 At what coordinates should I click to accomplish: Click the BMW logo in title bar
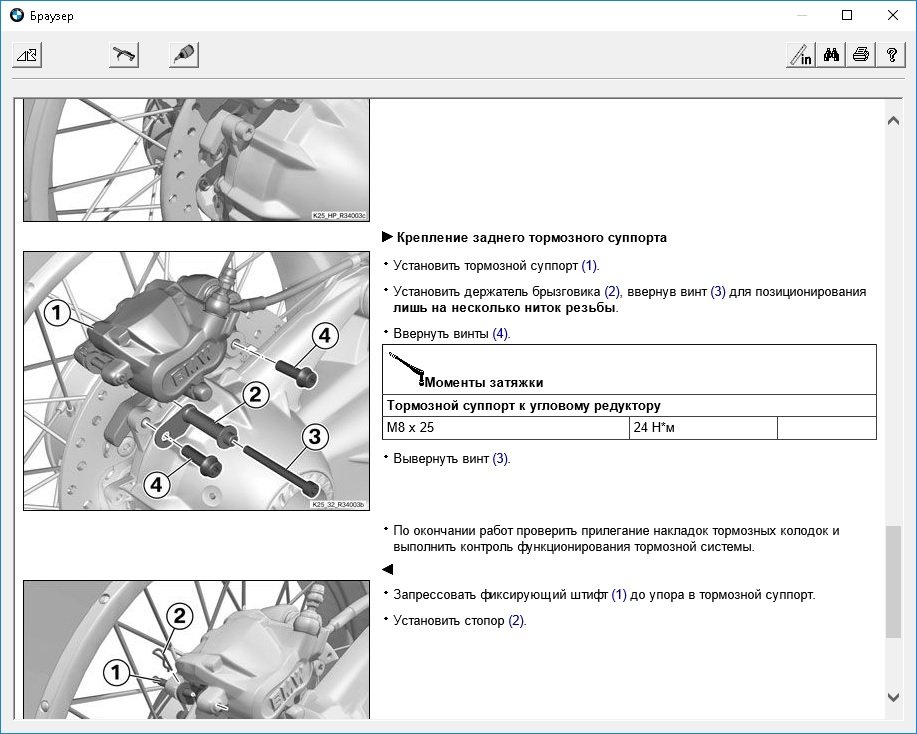click(17, 16)
